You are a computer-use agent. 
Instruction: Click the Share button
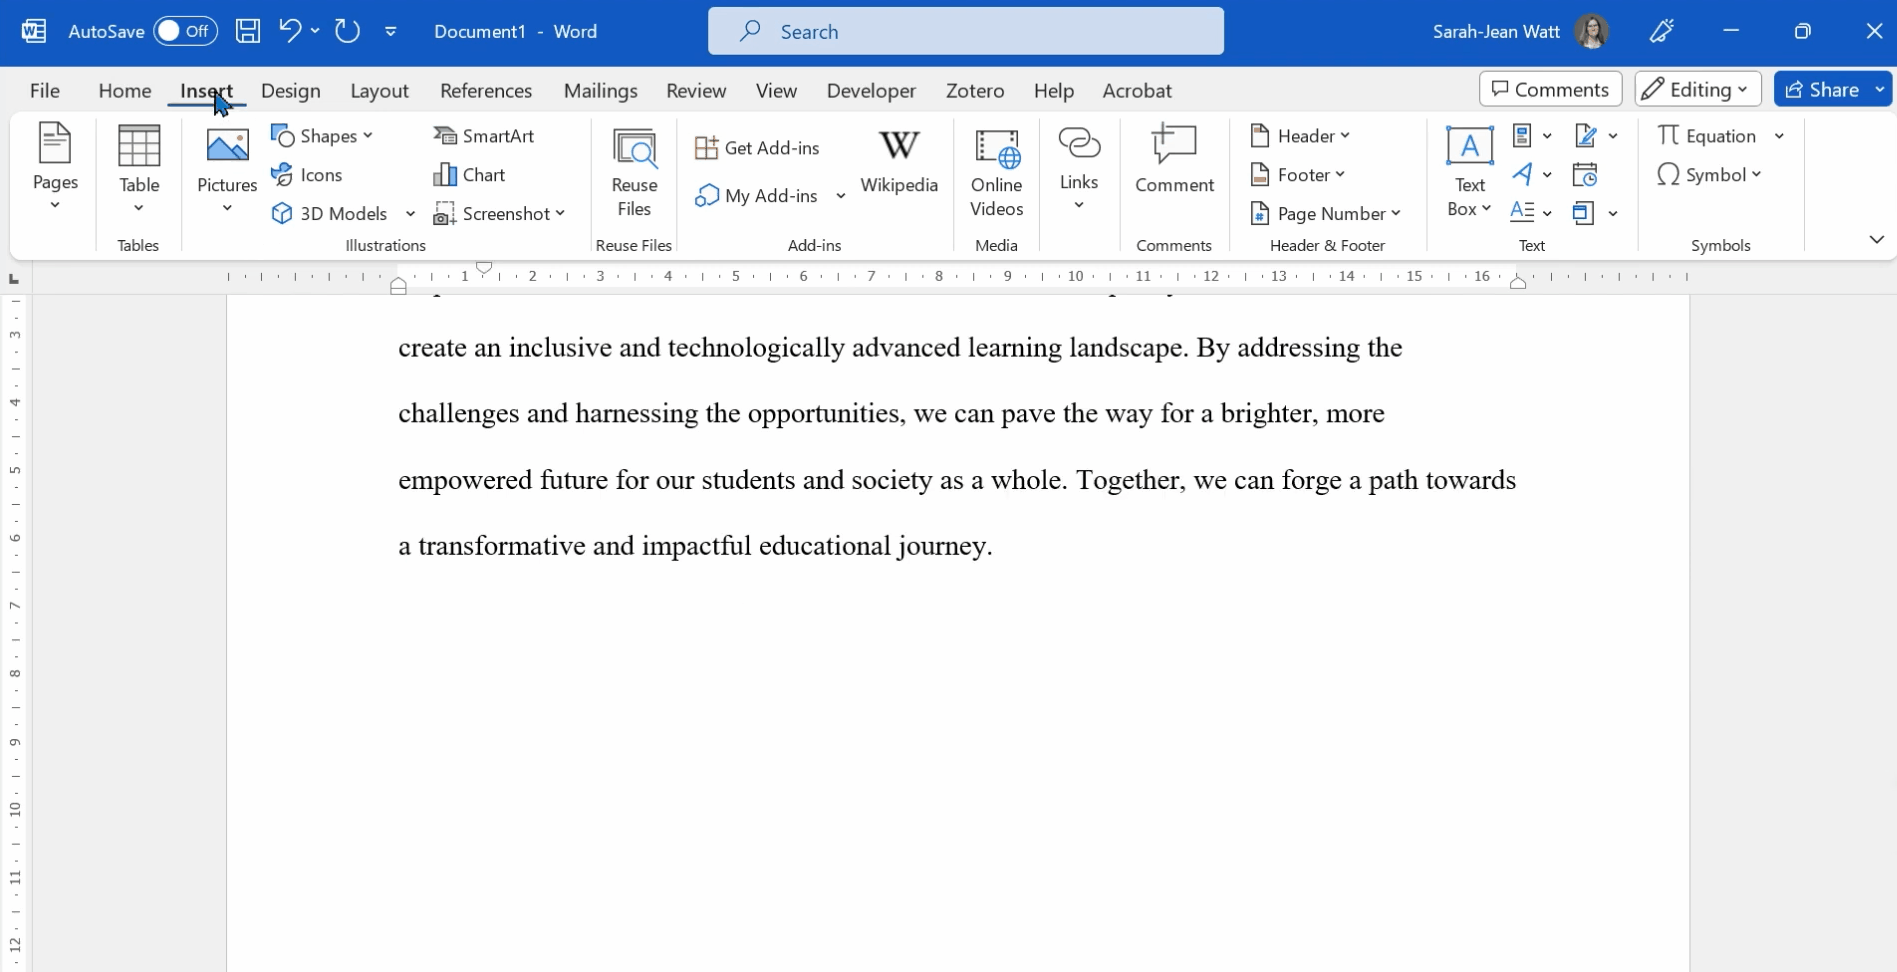click(x=1822, y=89)
